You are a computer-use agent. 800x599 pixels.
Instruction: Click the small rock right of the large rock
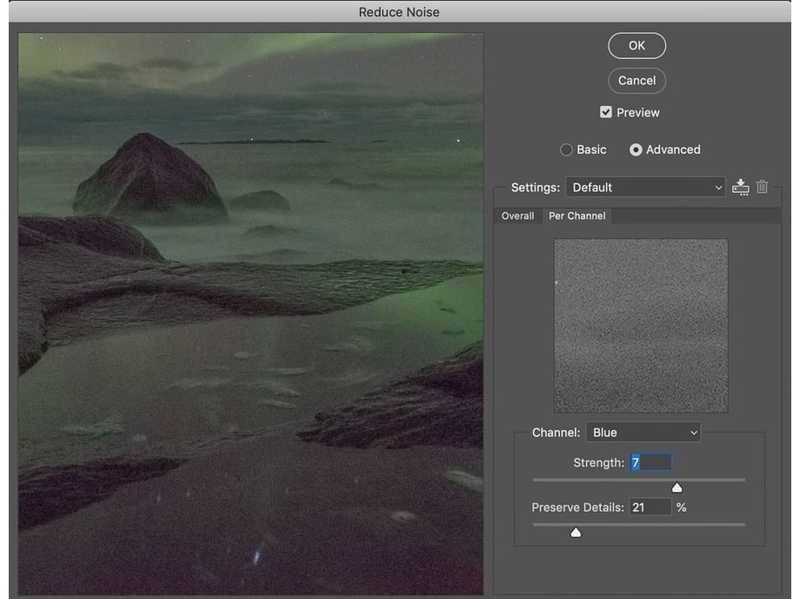coord(259,200)
